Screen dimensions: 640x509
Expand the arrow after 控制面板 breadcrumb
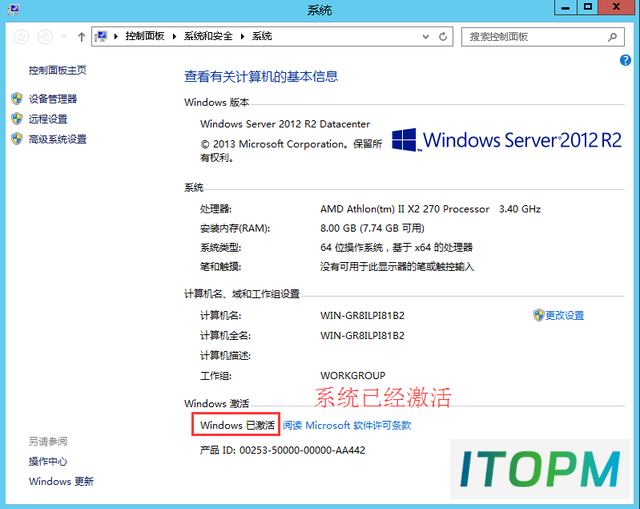click(x=174, y=36)
